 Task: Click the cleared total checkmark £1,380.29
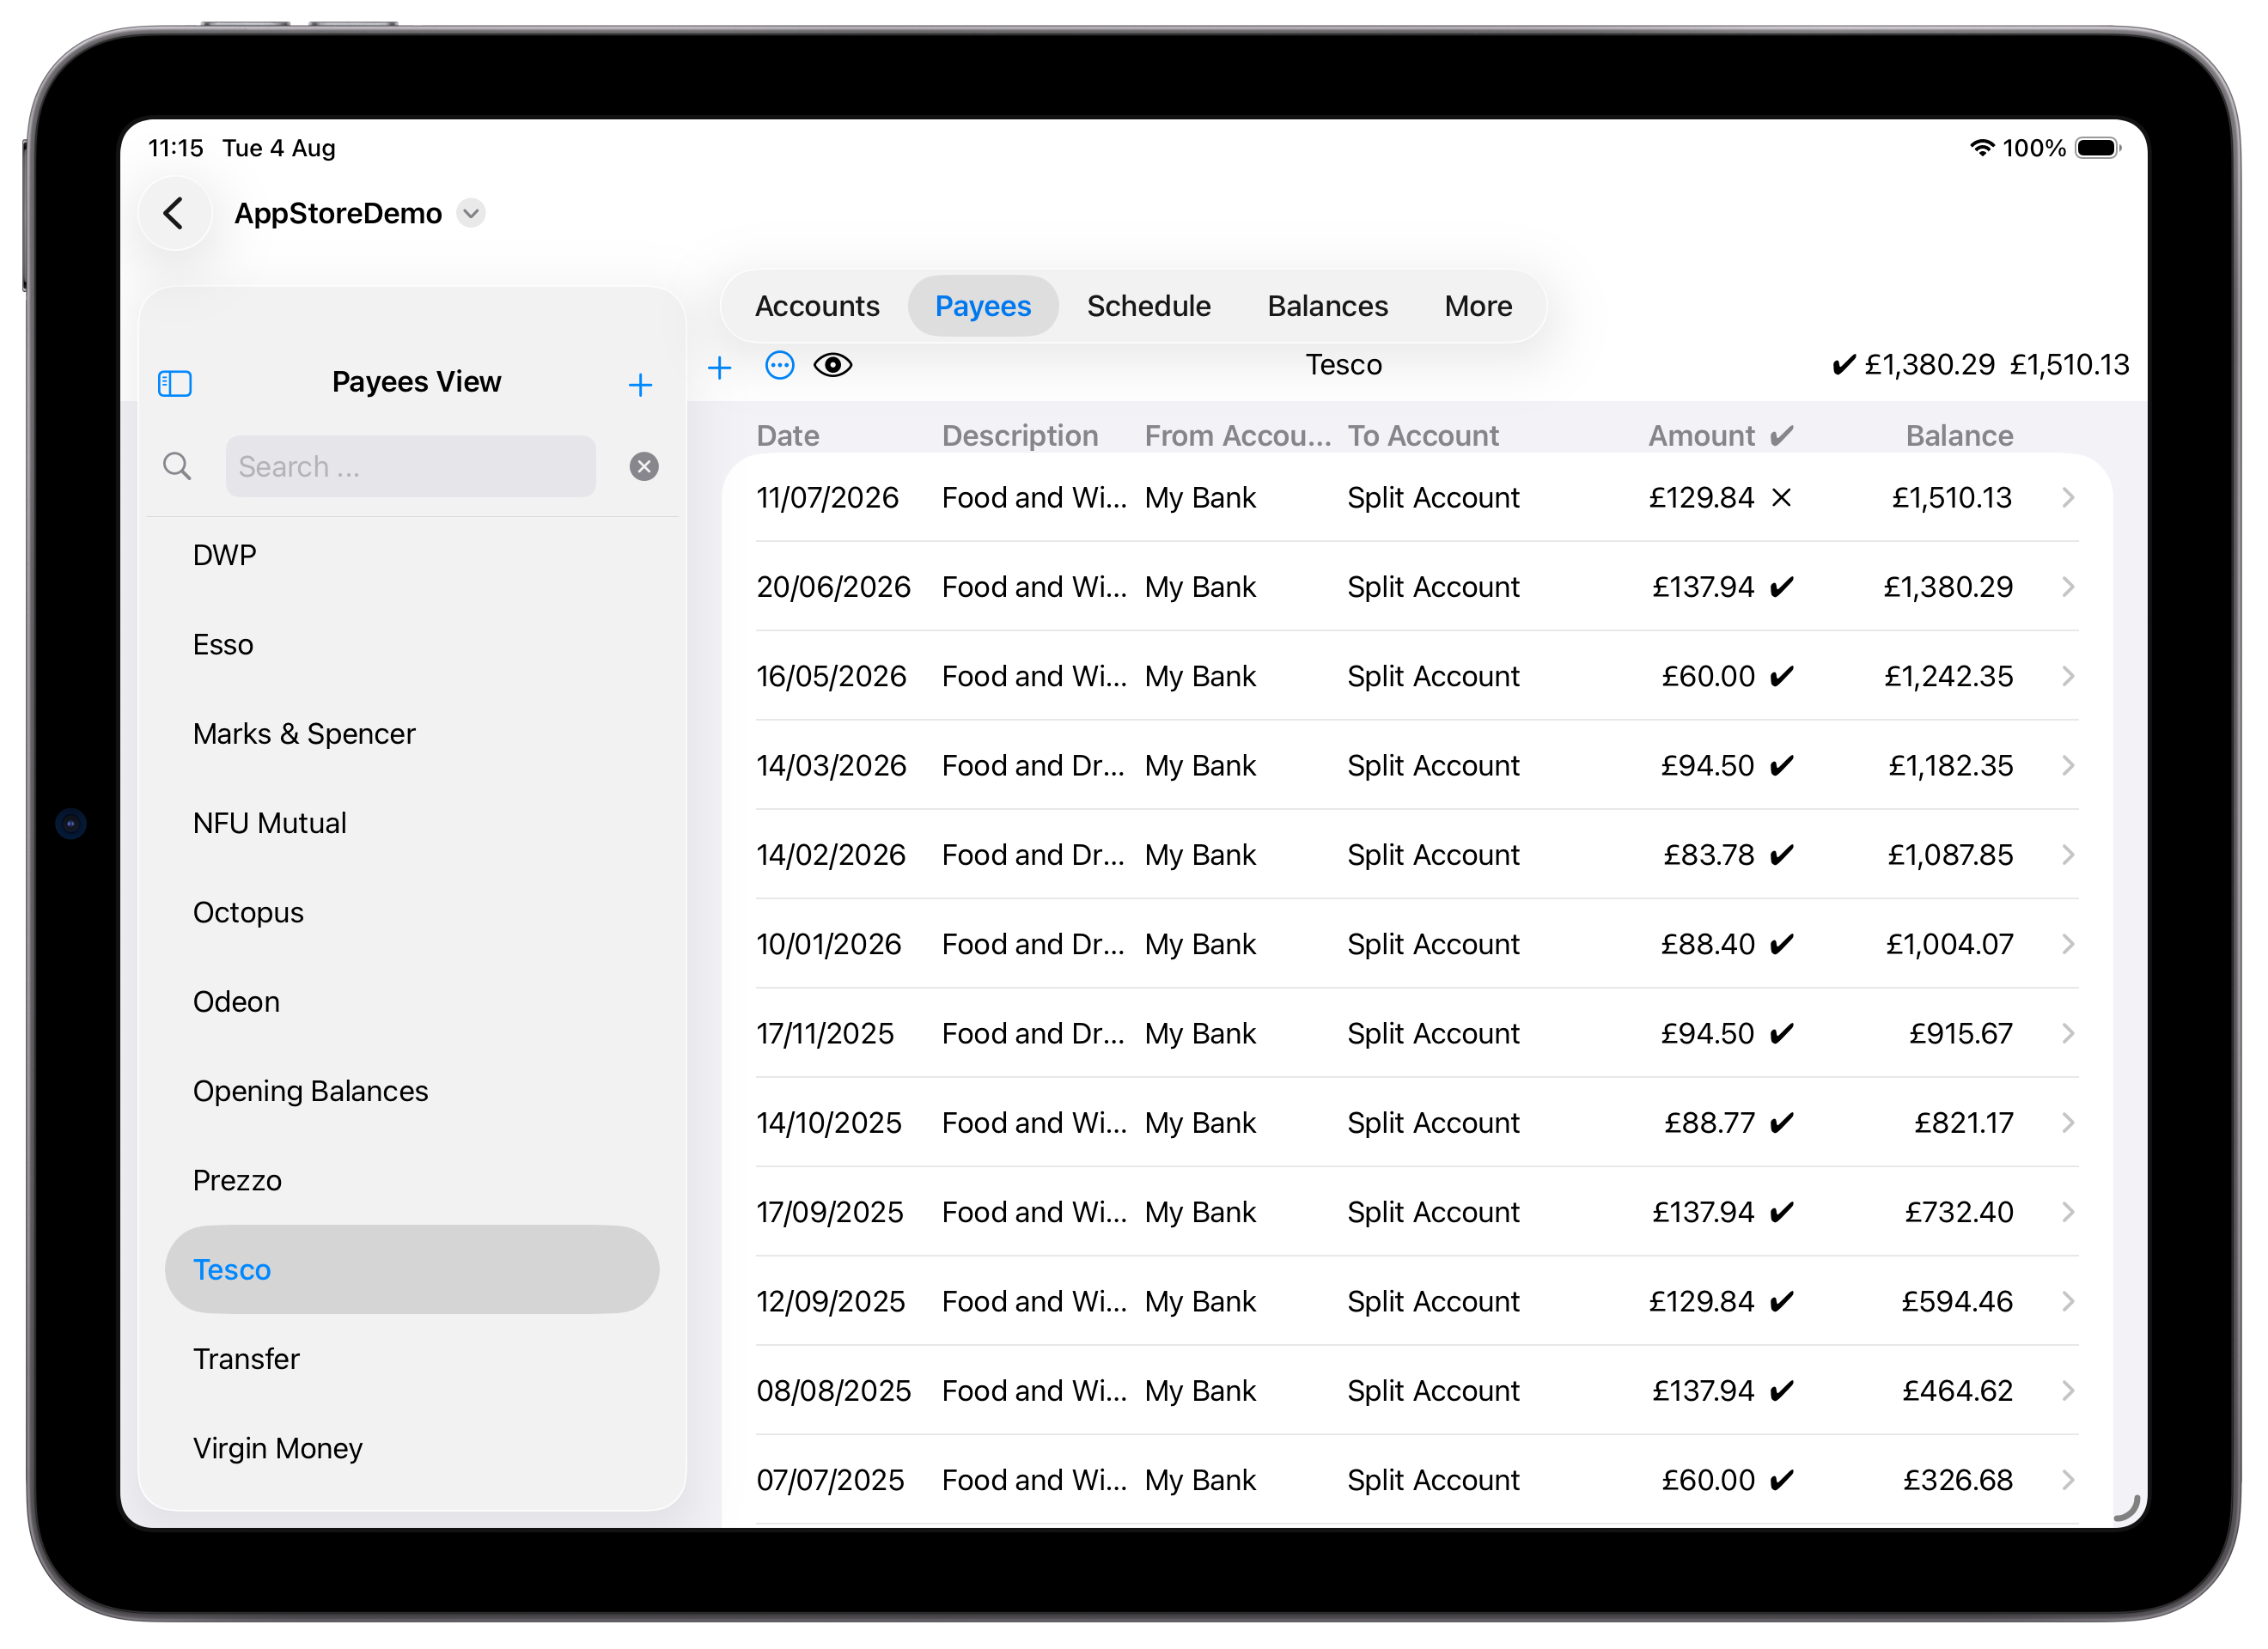1912,365
